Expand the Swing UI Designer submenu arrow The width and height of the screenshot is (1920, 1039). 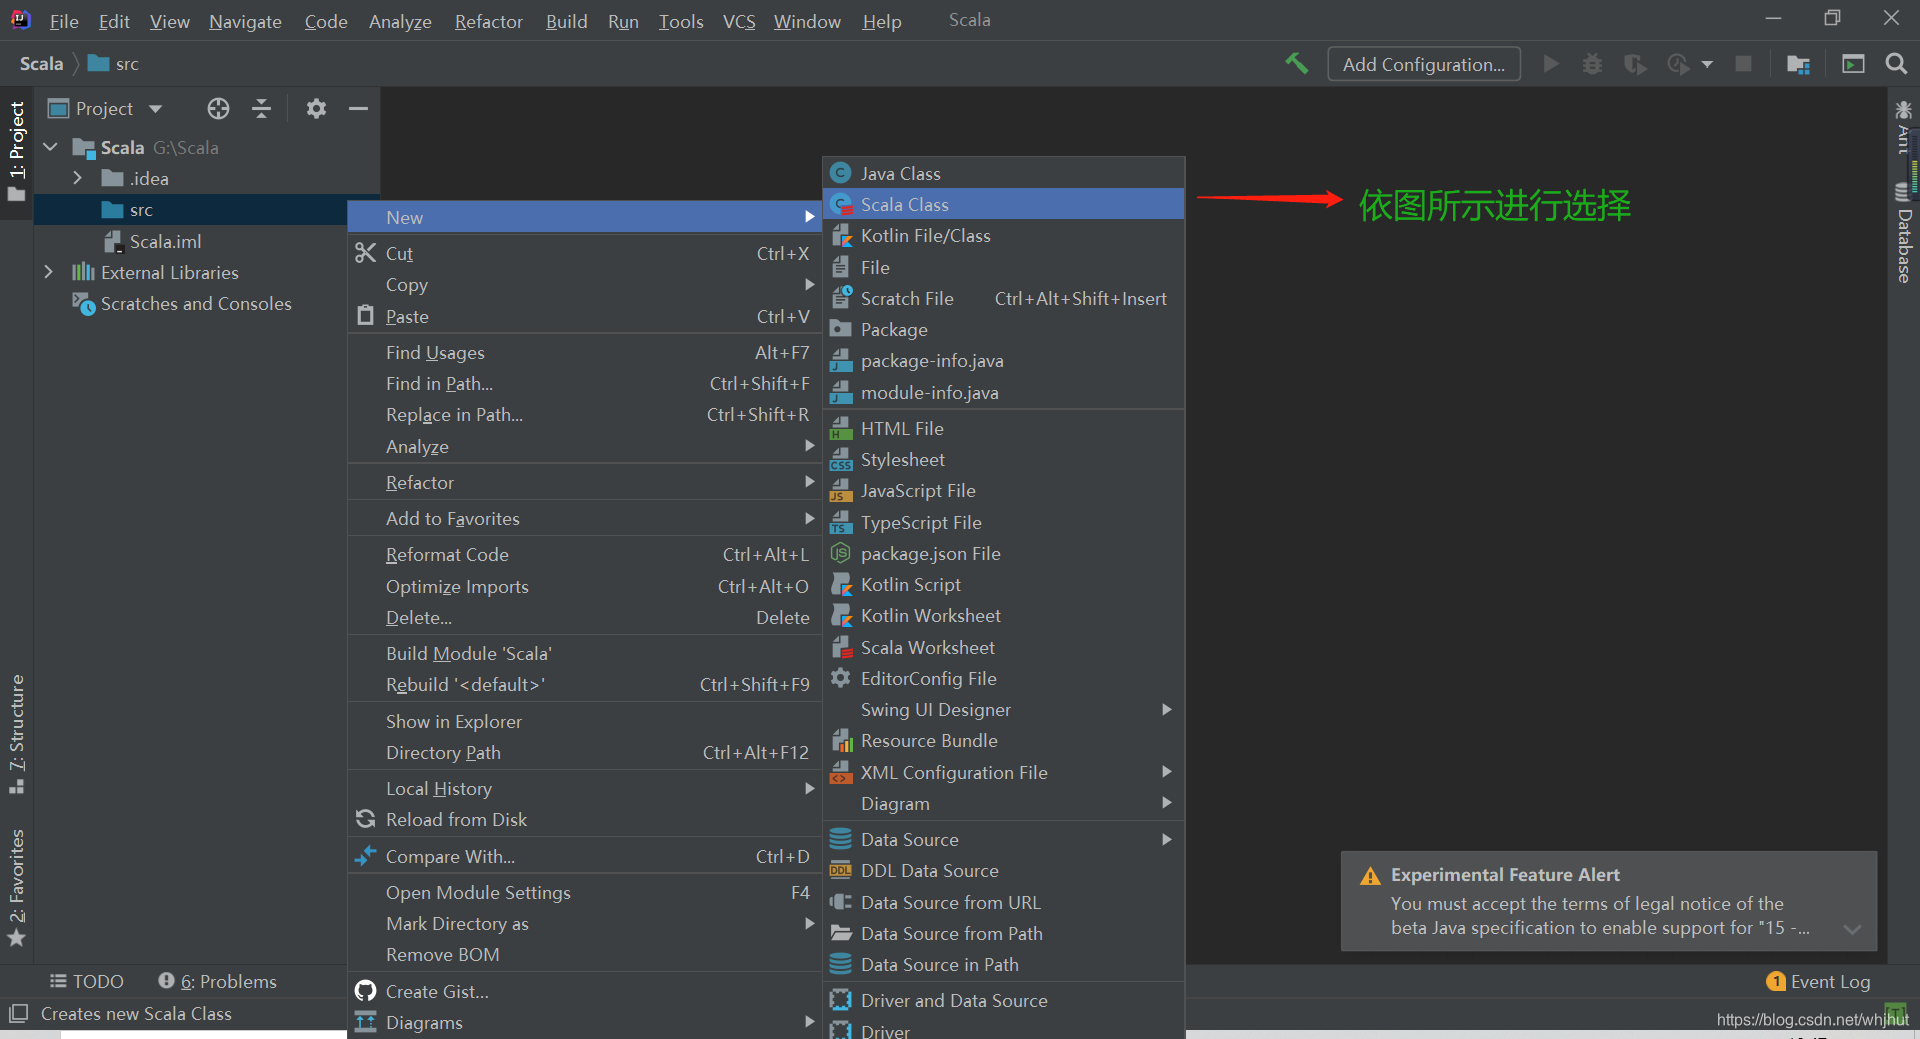[1166, 709]
